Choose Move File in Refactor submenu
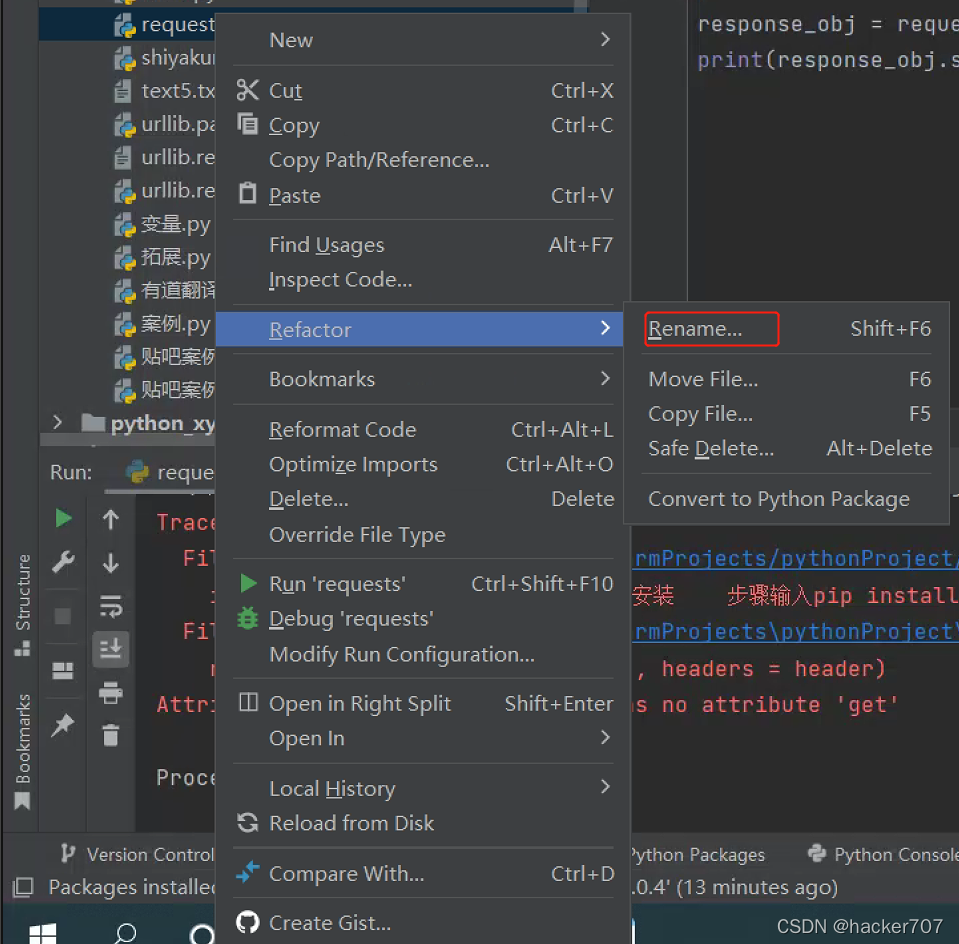The image size is (959, 944). tap(789, 379)
